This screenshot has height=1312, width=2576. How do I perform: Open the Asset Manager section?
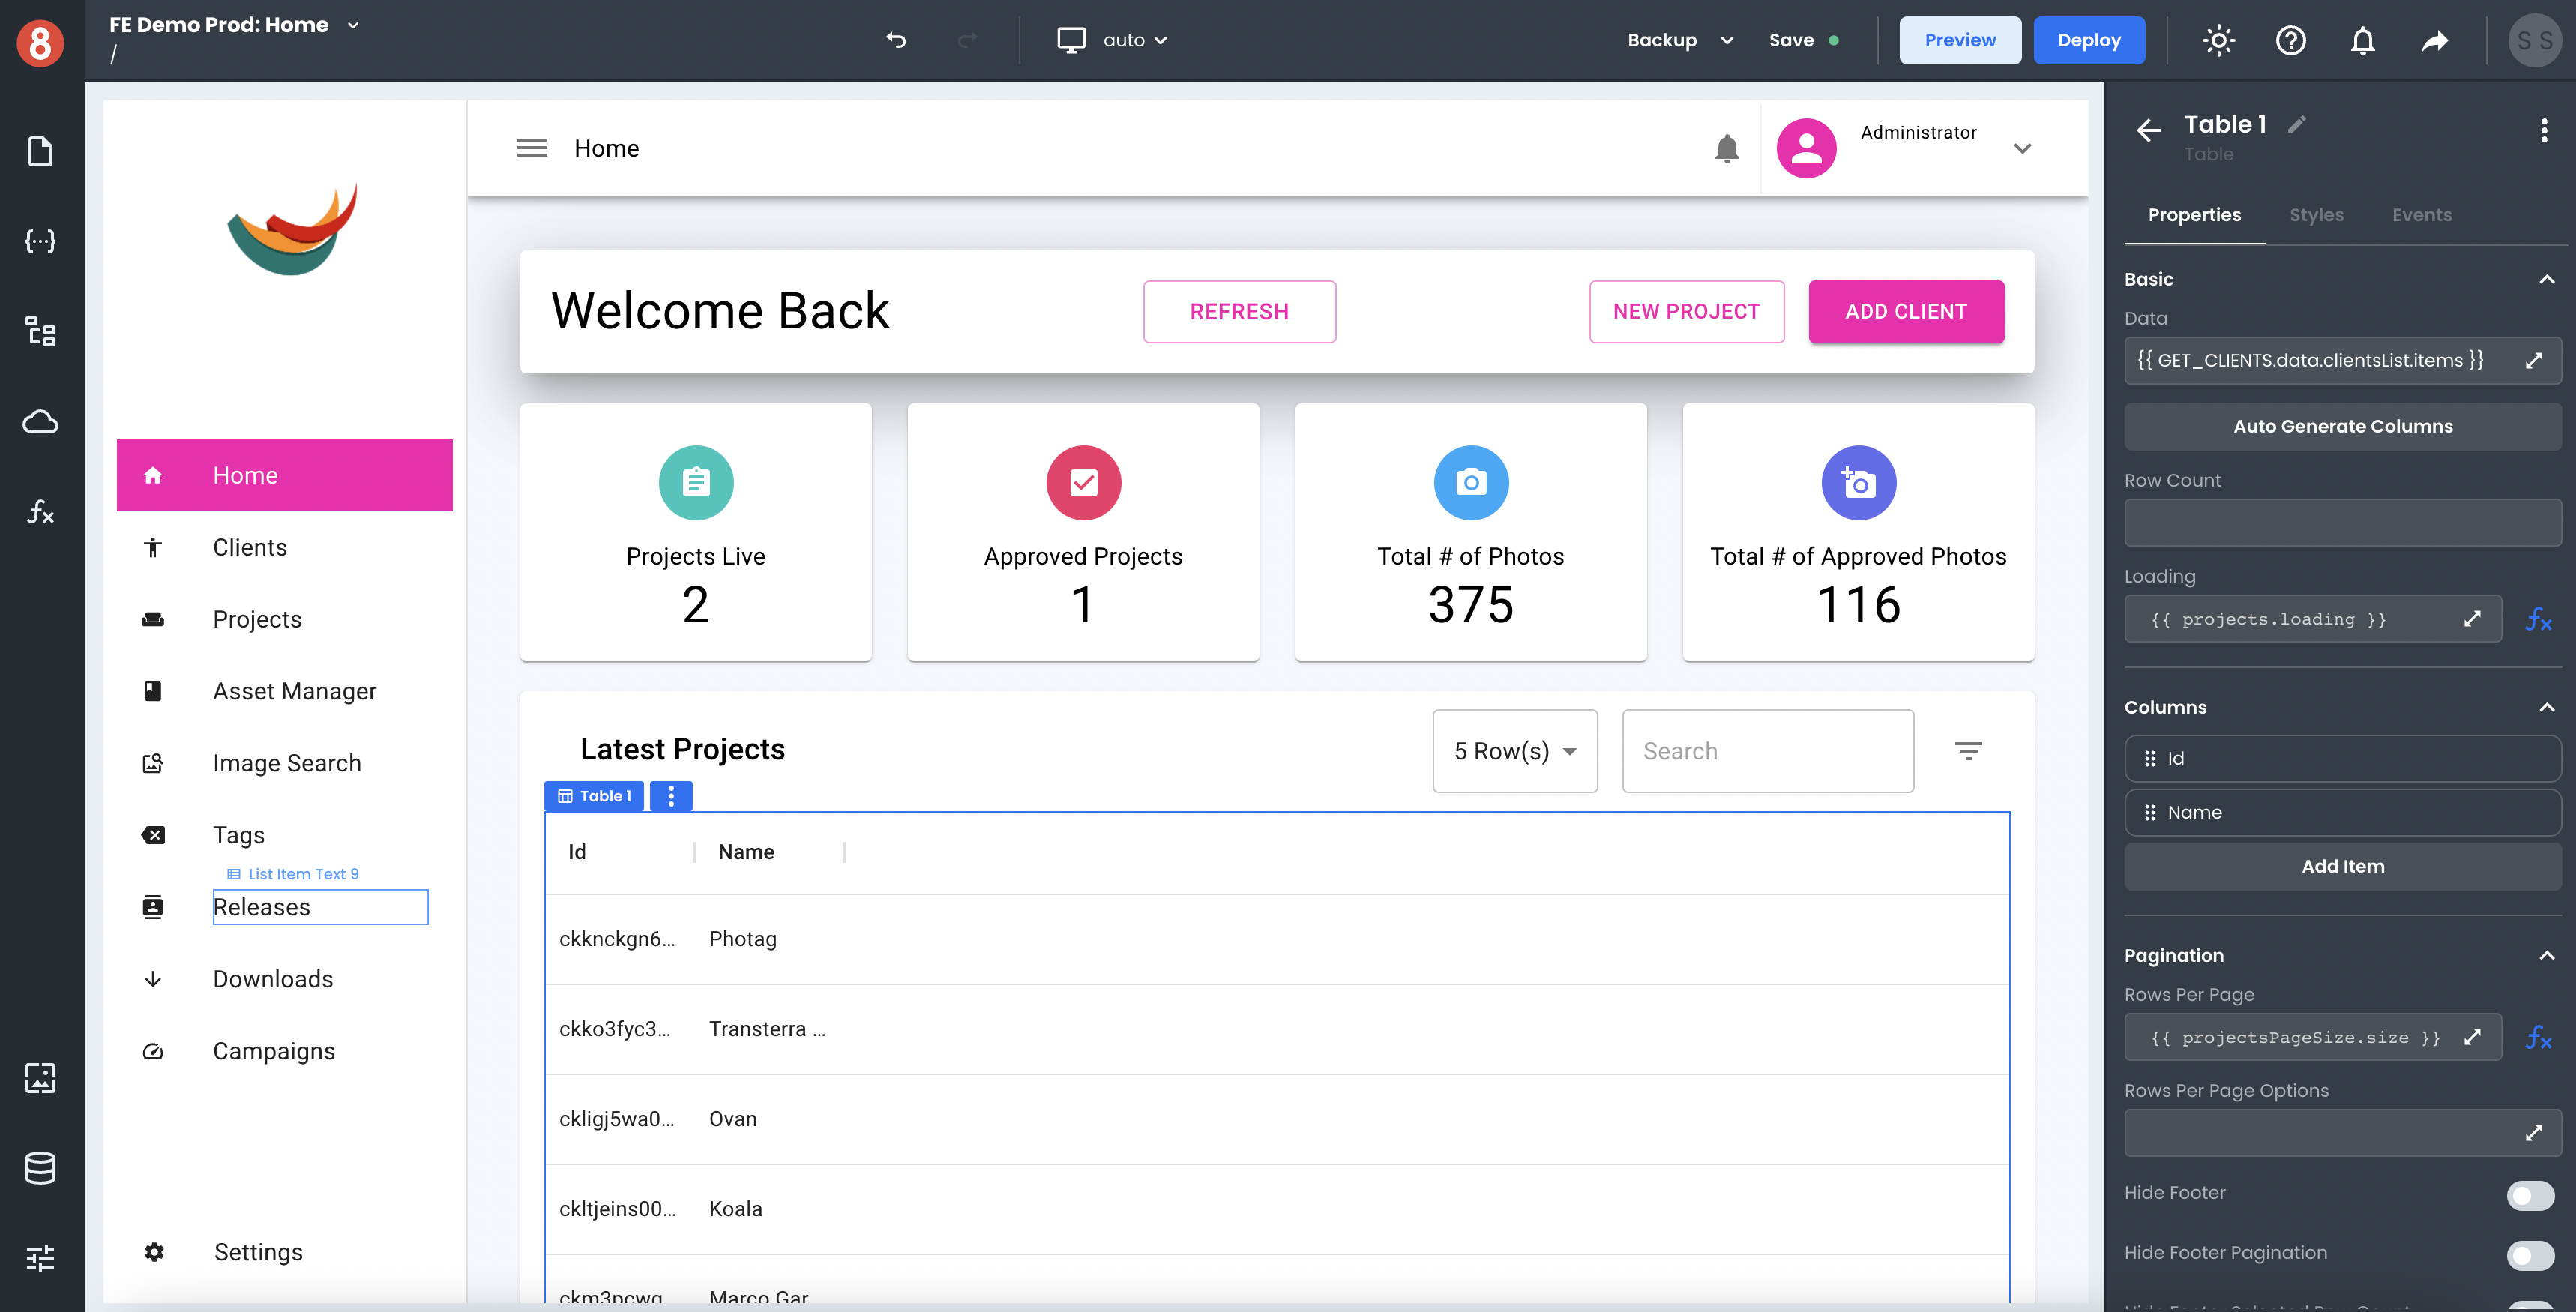click(295, 690)
